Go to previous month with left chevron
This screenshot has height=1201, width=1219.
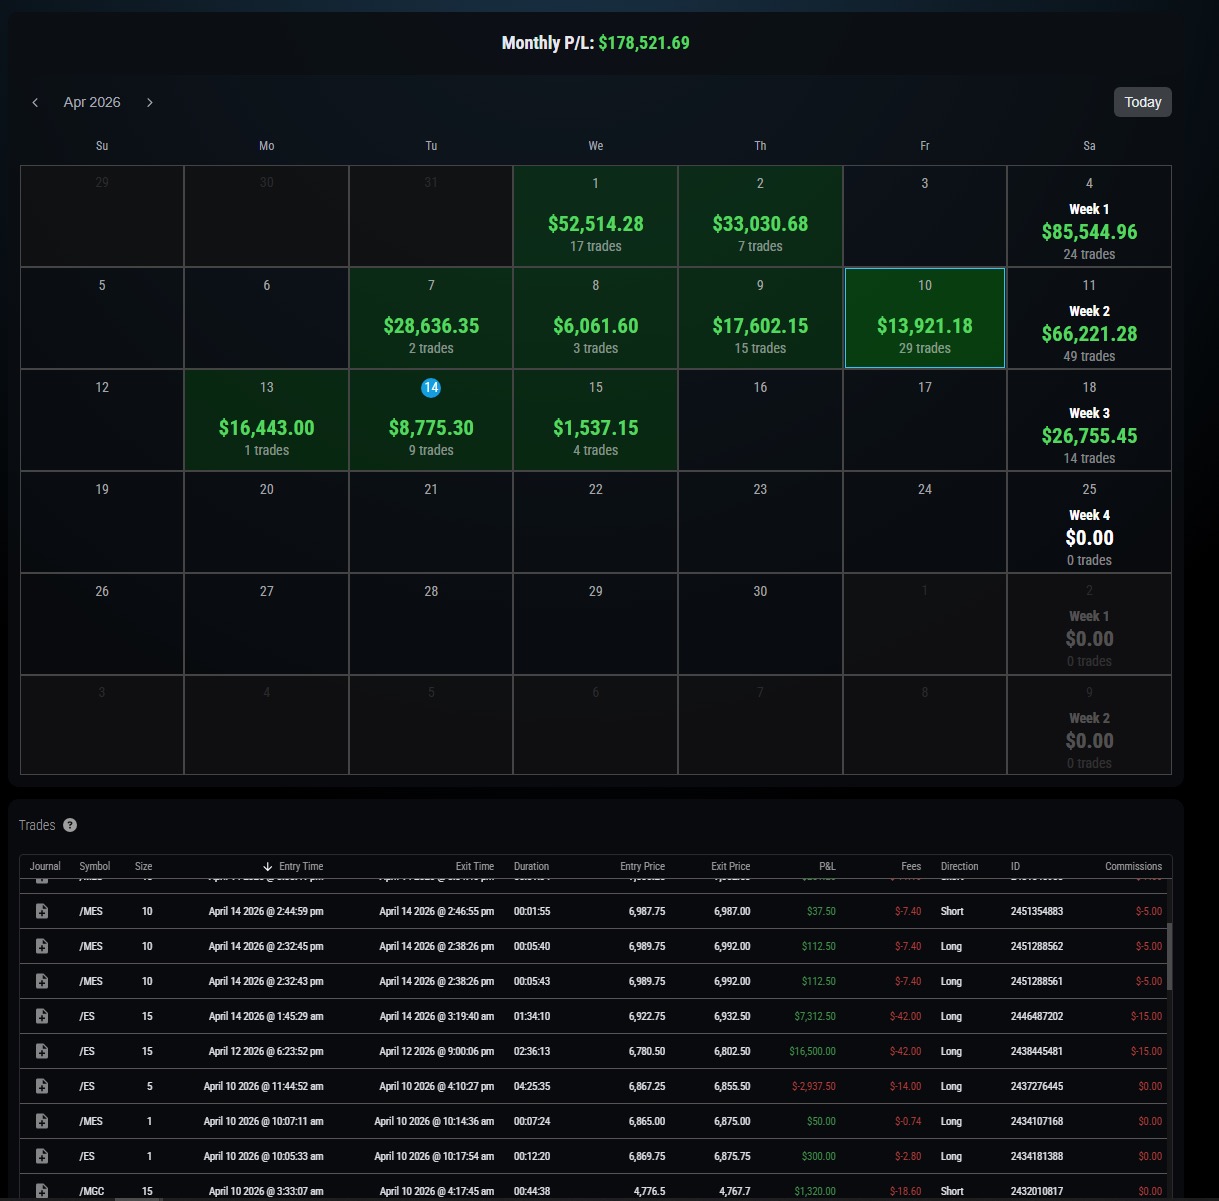pyautogui.click(x=35, y=102)
